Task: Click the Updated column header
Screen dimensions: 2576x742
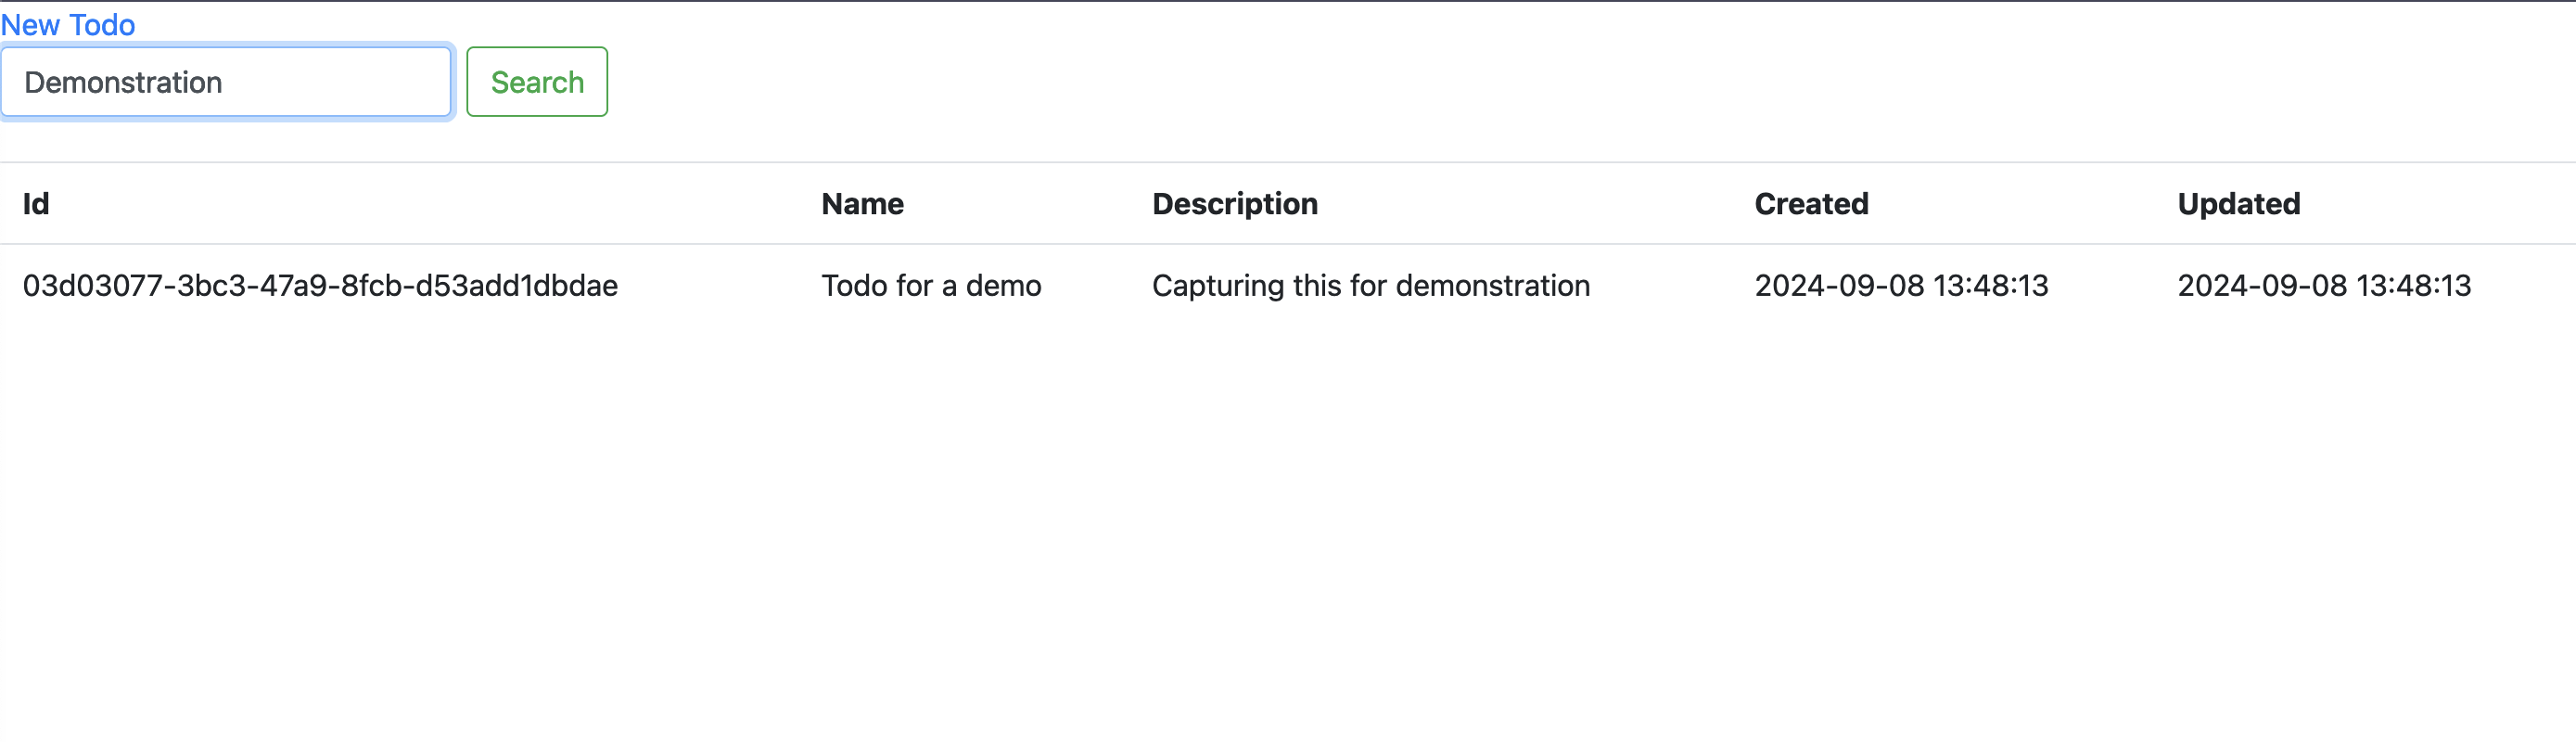Action: (x=2239, y=204)
